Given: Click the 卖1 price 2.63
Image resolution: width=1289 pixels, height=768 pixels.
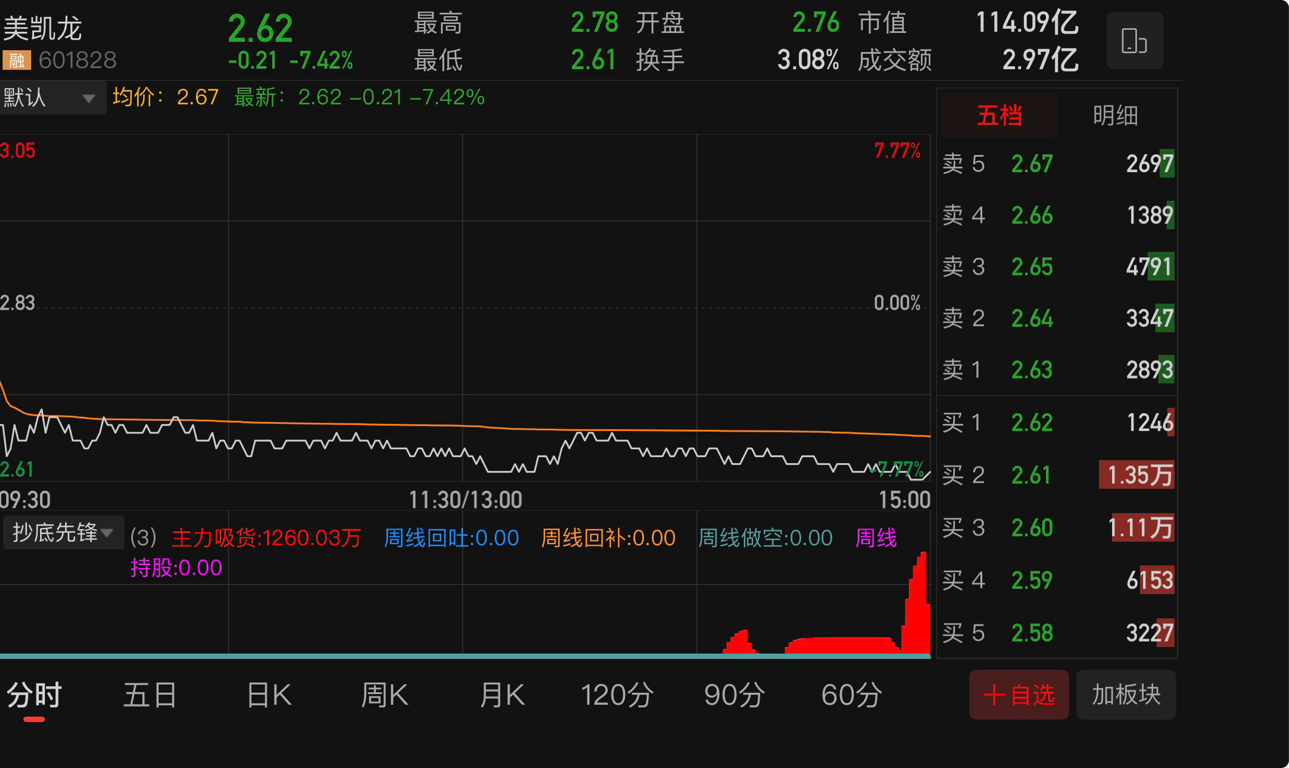Looking at the screenshot, I should pos(1031,370).
